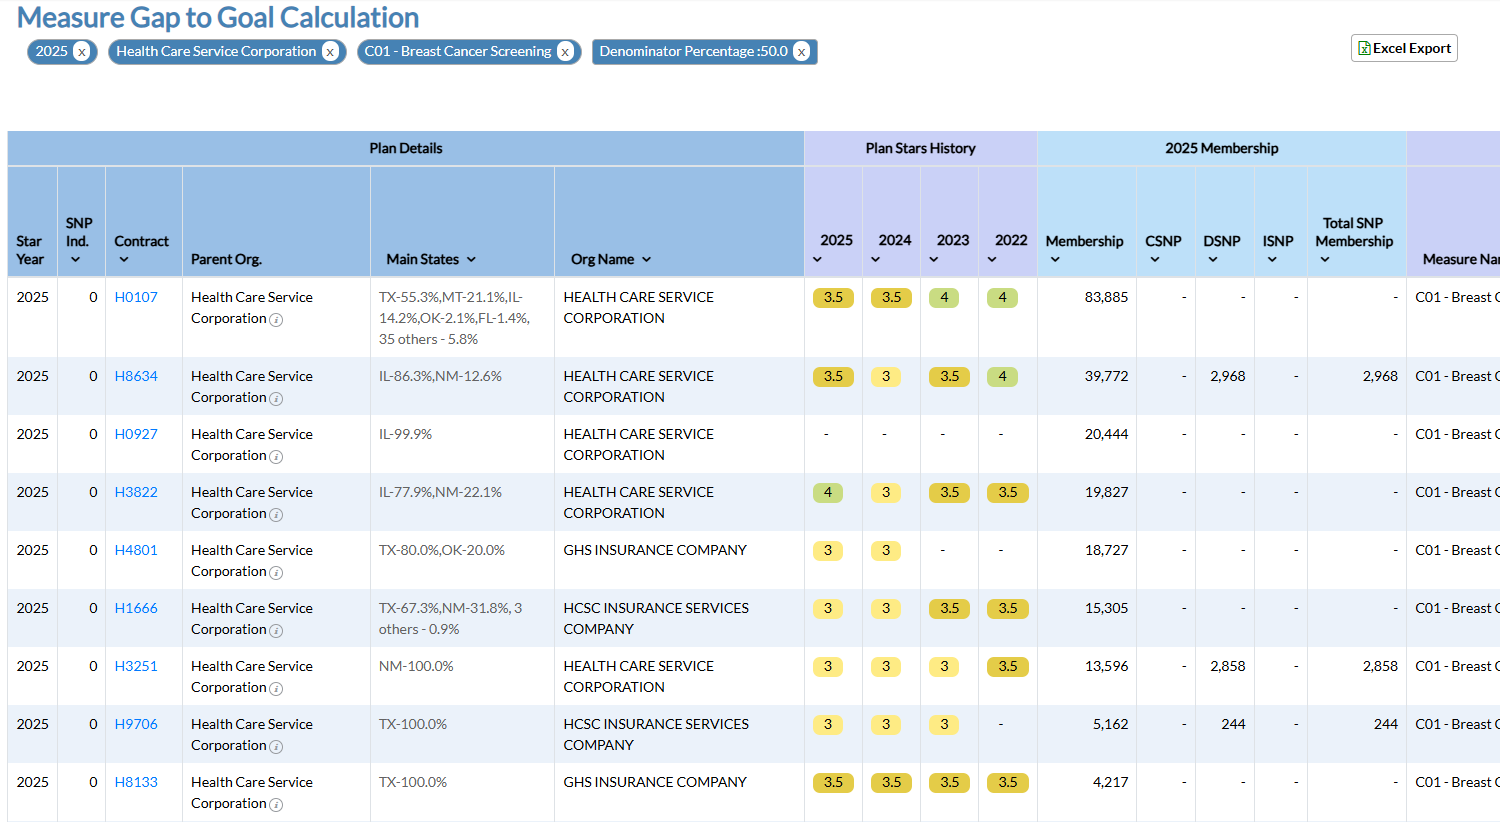Select the Plan Details header group
1500x822 pixels.
pos(406,148)
